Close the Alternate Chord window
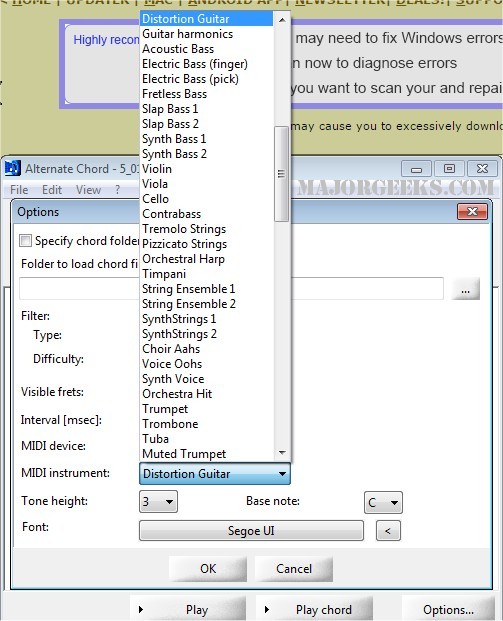Screen dimensions: 503x621 click(x=482, y=169)
